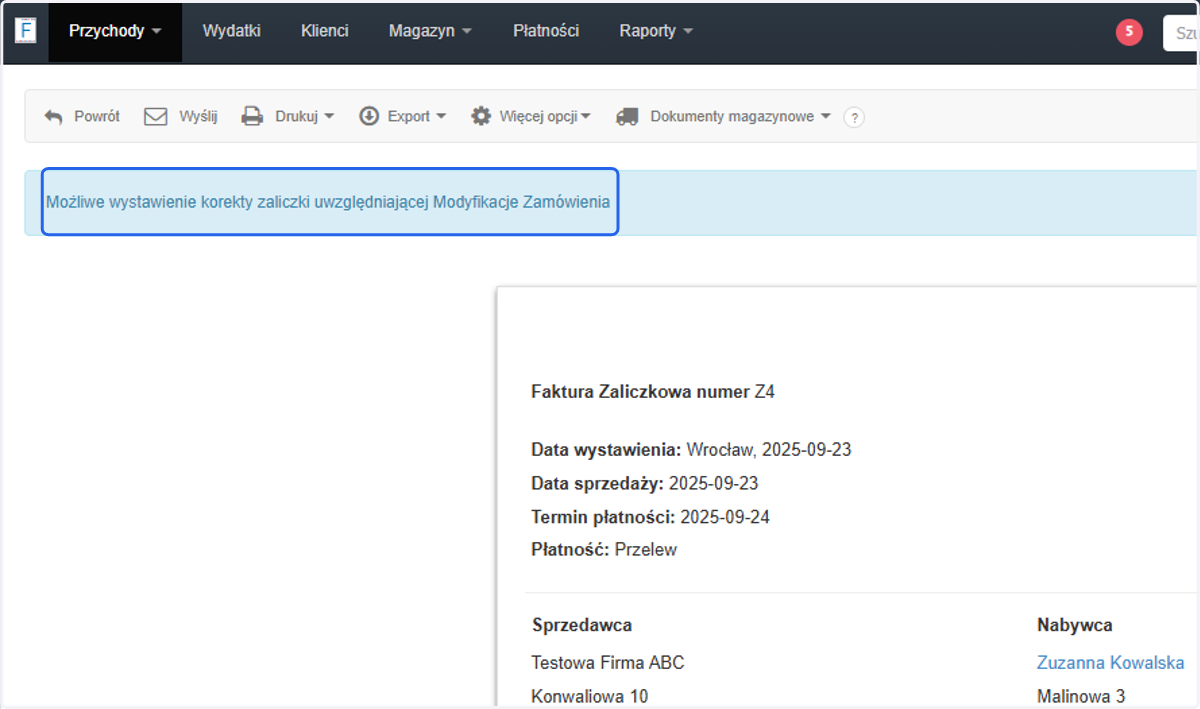Go to the Wydatki section

point(231,31)
